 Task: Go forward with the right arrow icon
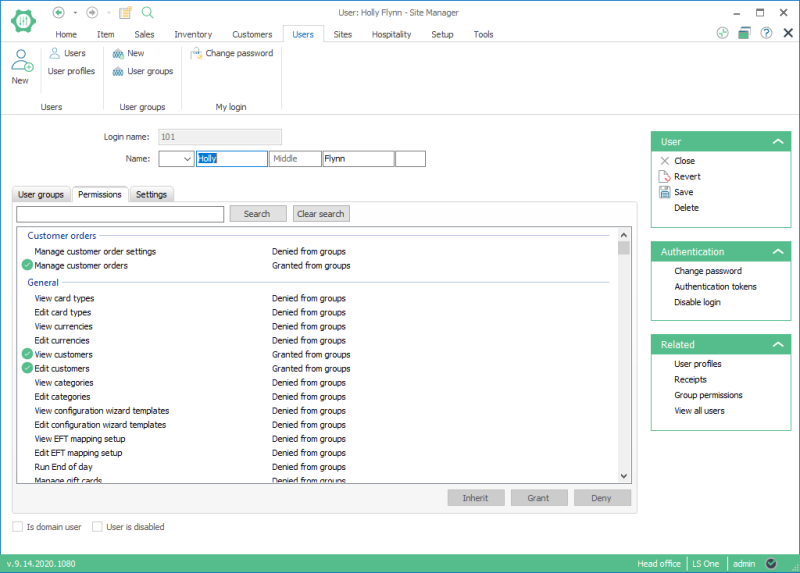pos(92,12)
